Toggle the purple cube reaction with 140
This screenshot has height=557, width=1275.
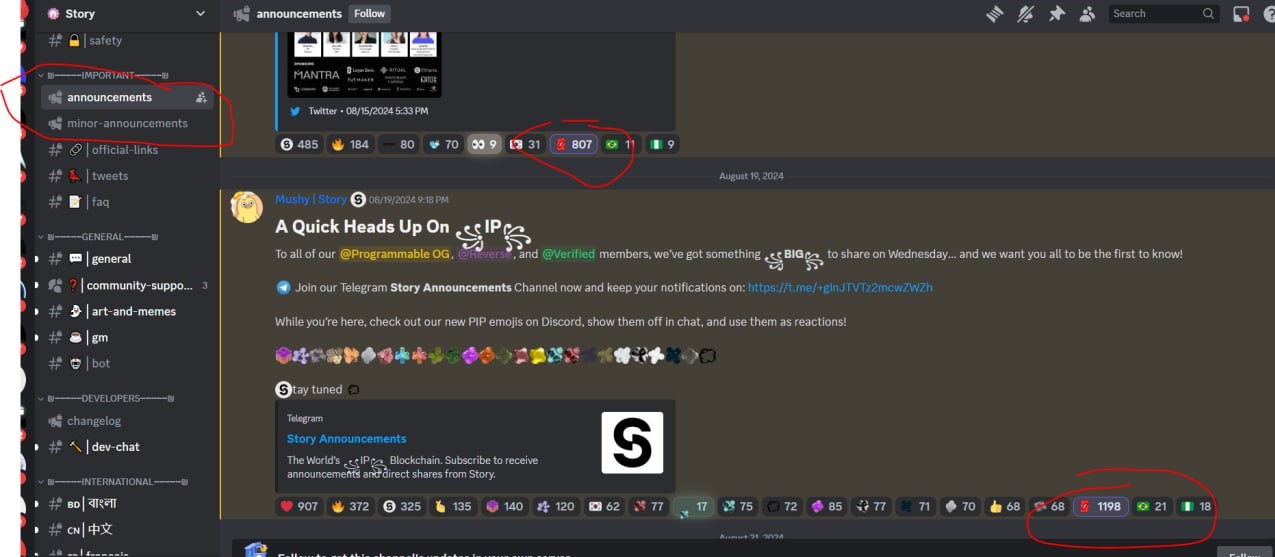tap(505, 506)
